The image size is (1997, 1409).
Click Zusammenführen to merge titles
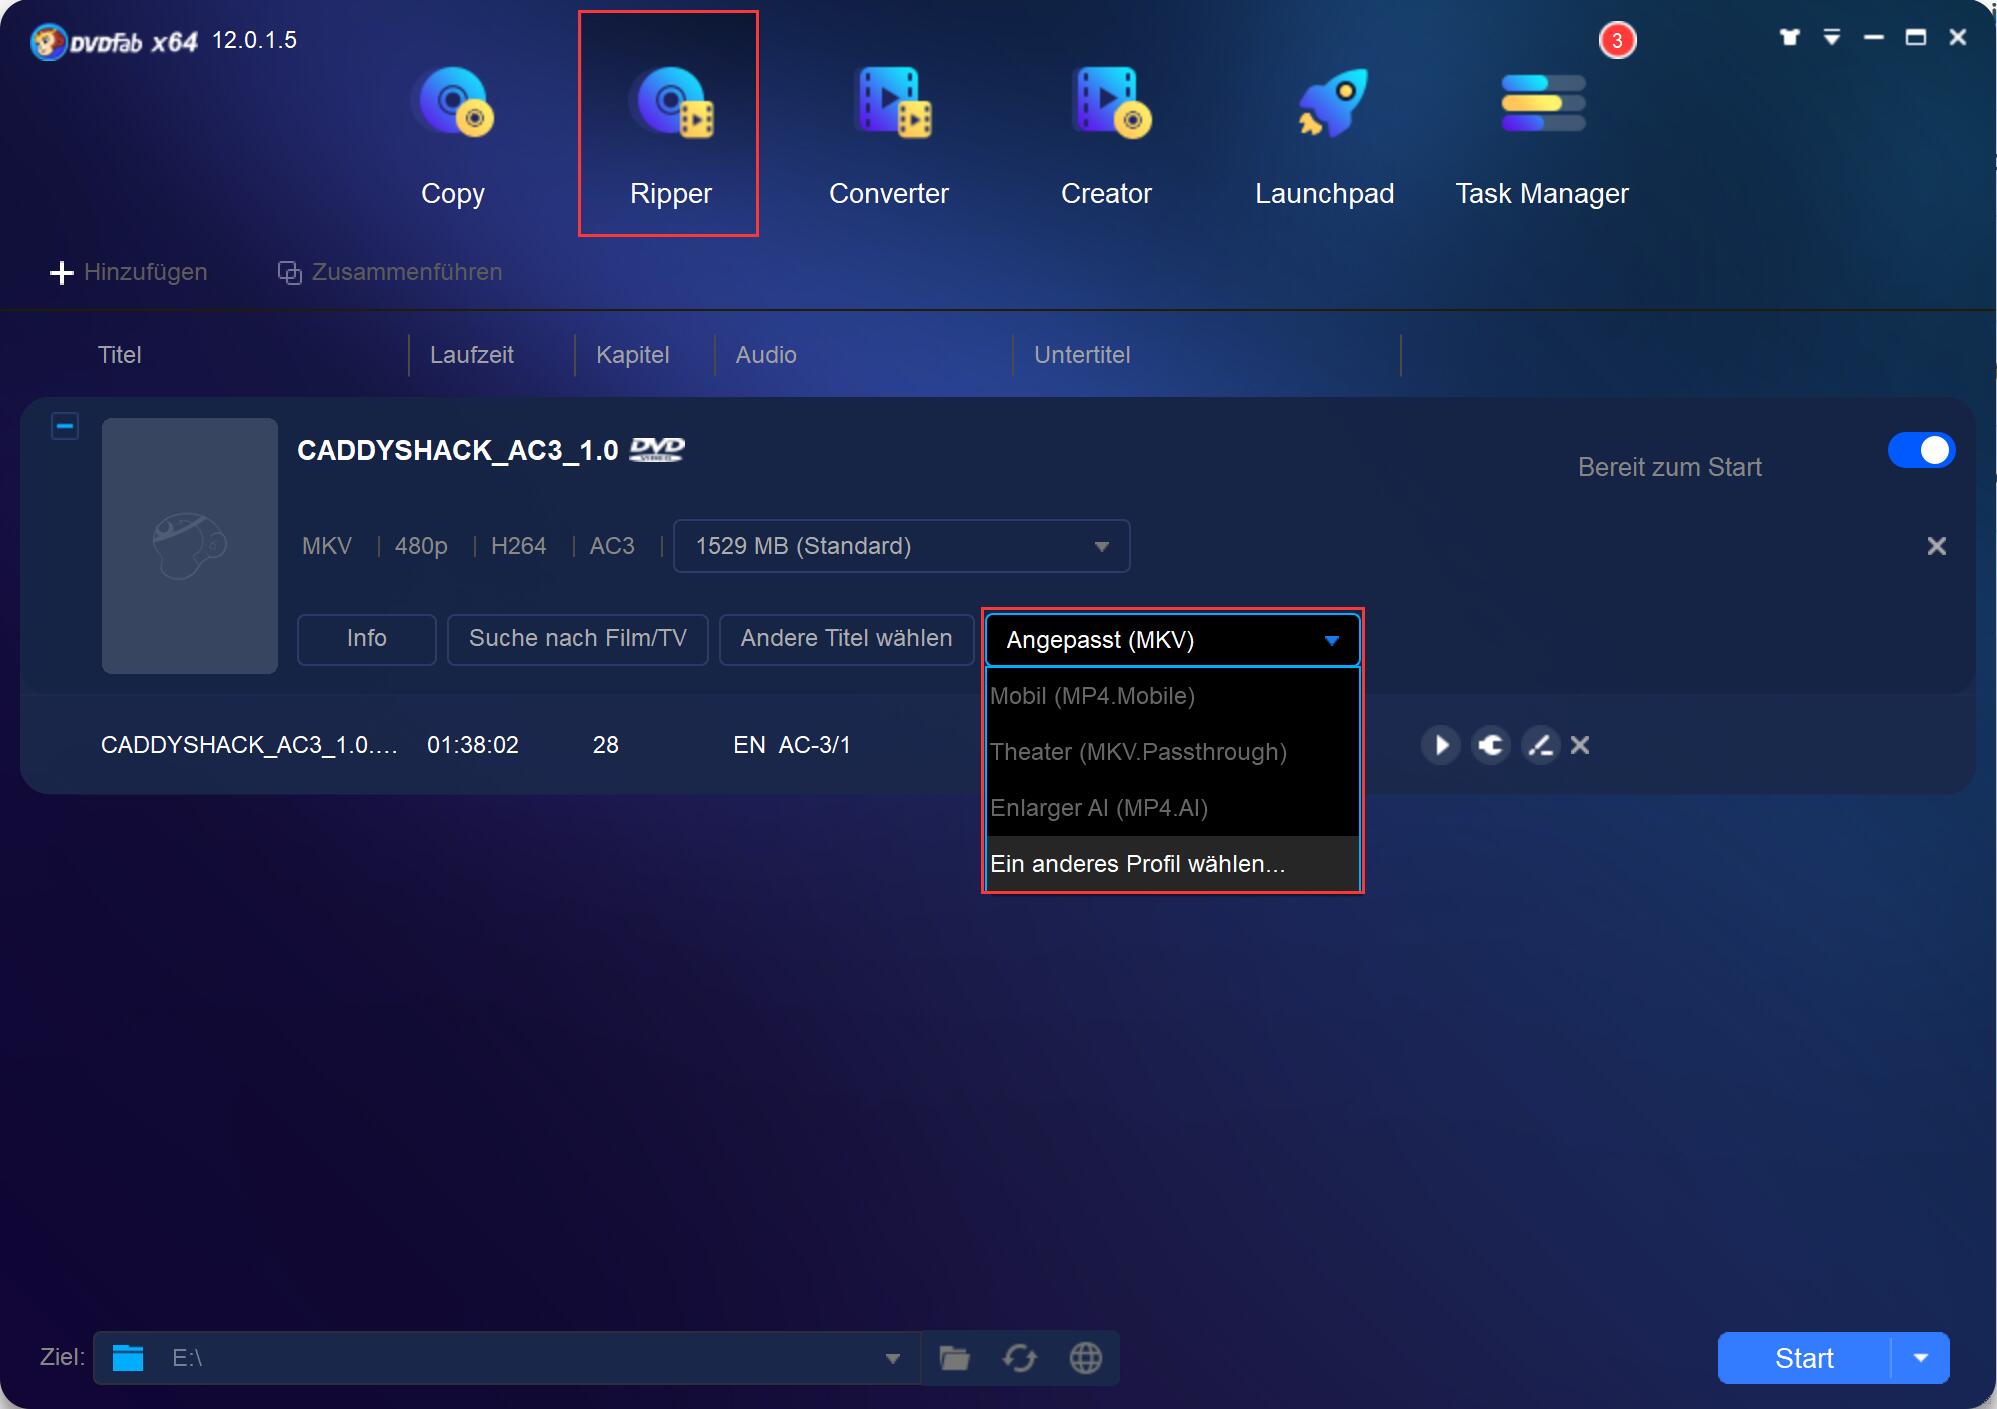click(x=390, y=272)
